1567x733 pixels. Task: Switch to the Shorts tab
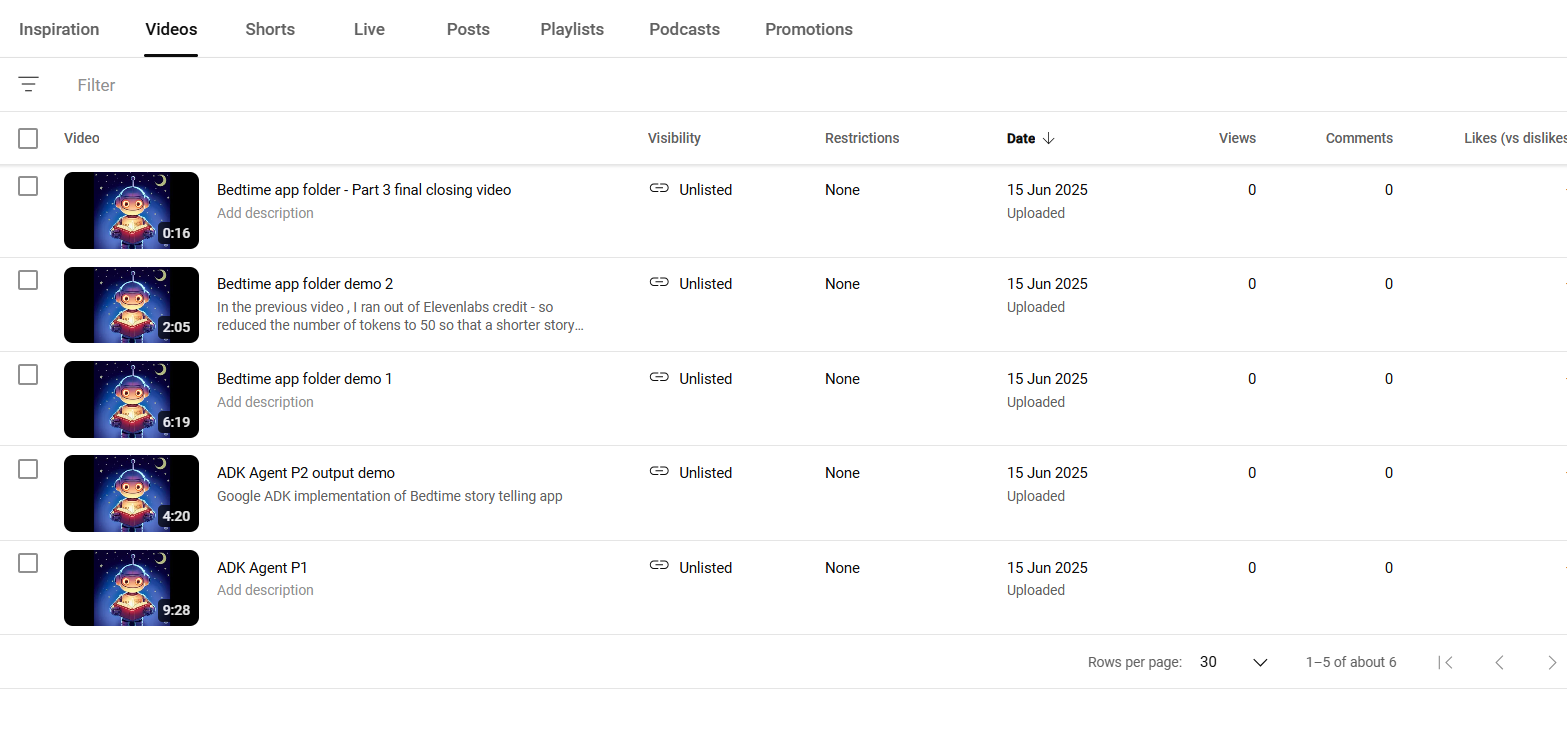270,29
